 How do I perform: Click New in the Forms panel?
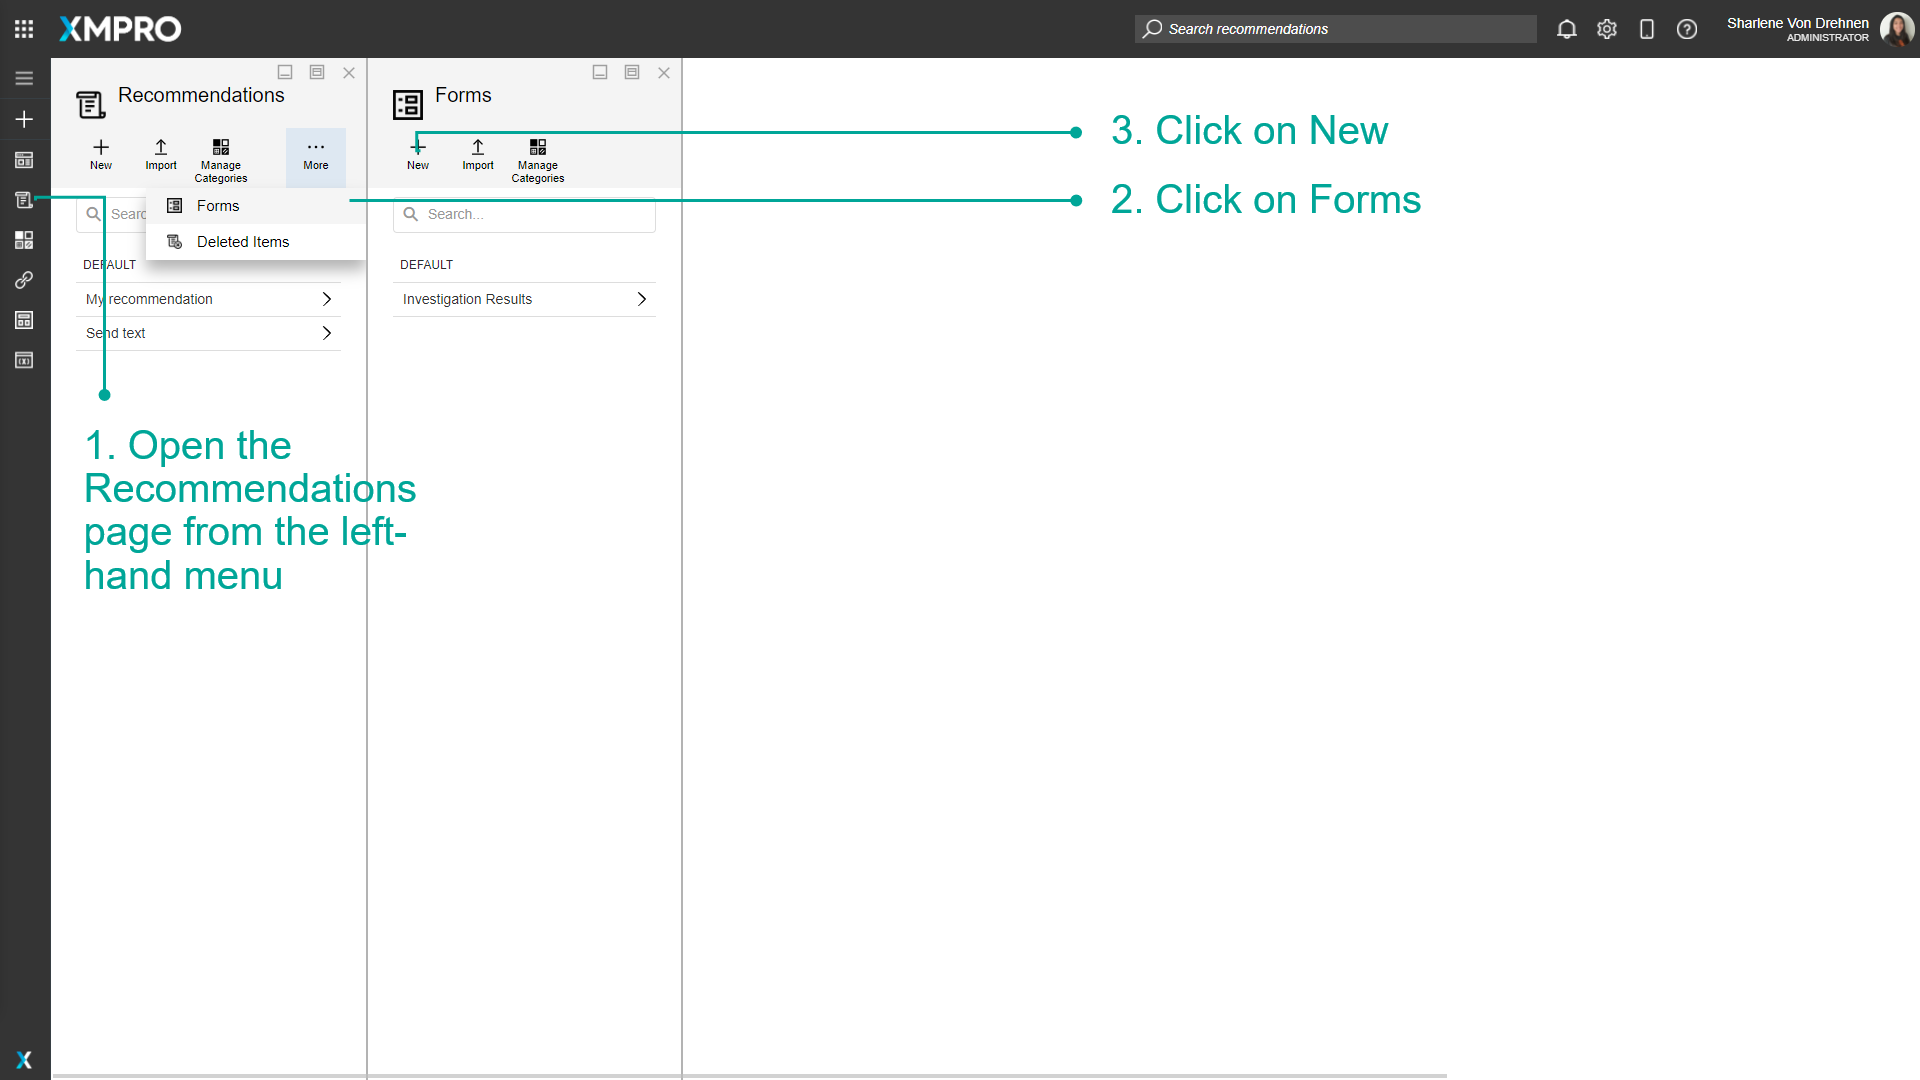click(x=417, y=155)
